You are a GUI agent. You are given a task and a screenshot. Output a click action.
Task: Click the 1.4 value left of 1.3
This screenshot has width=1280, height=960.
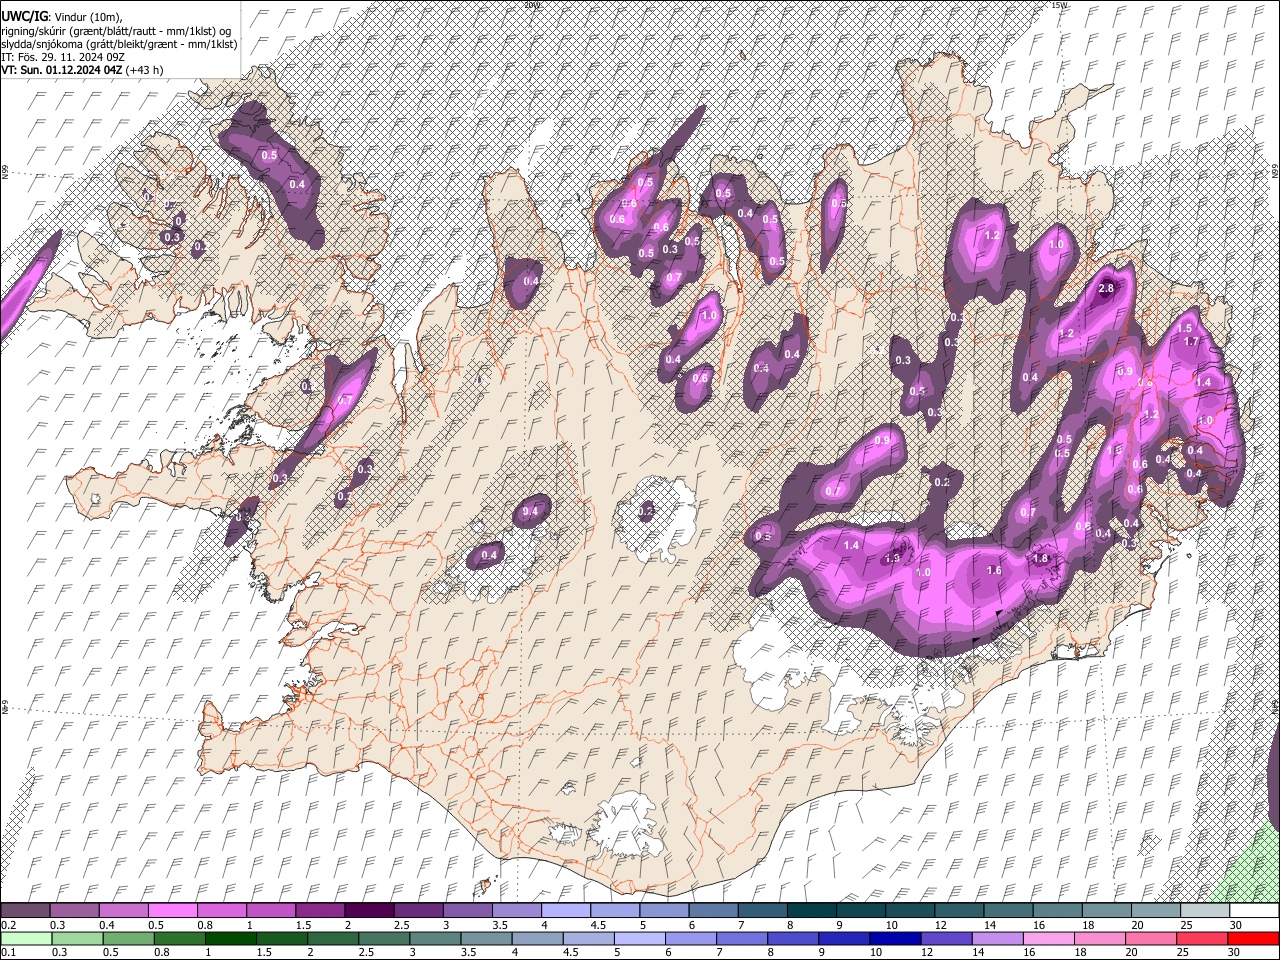click(852, 546)
